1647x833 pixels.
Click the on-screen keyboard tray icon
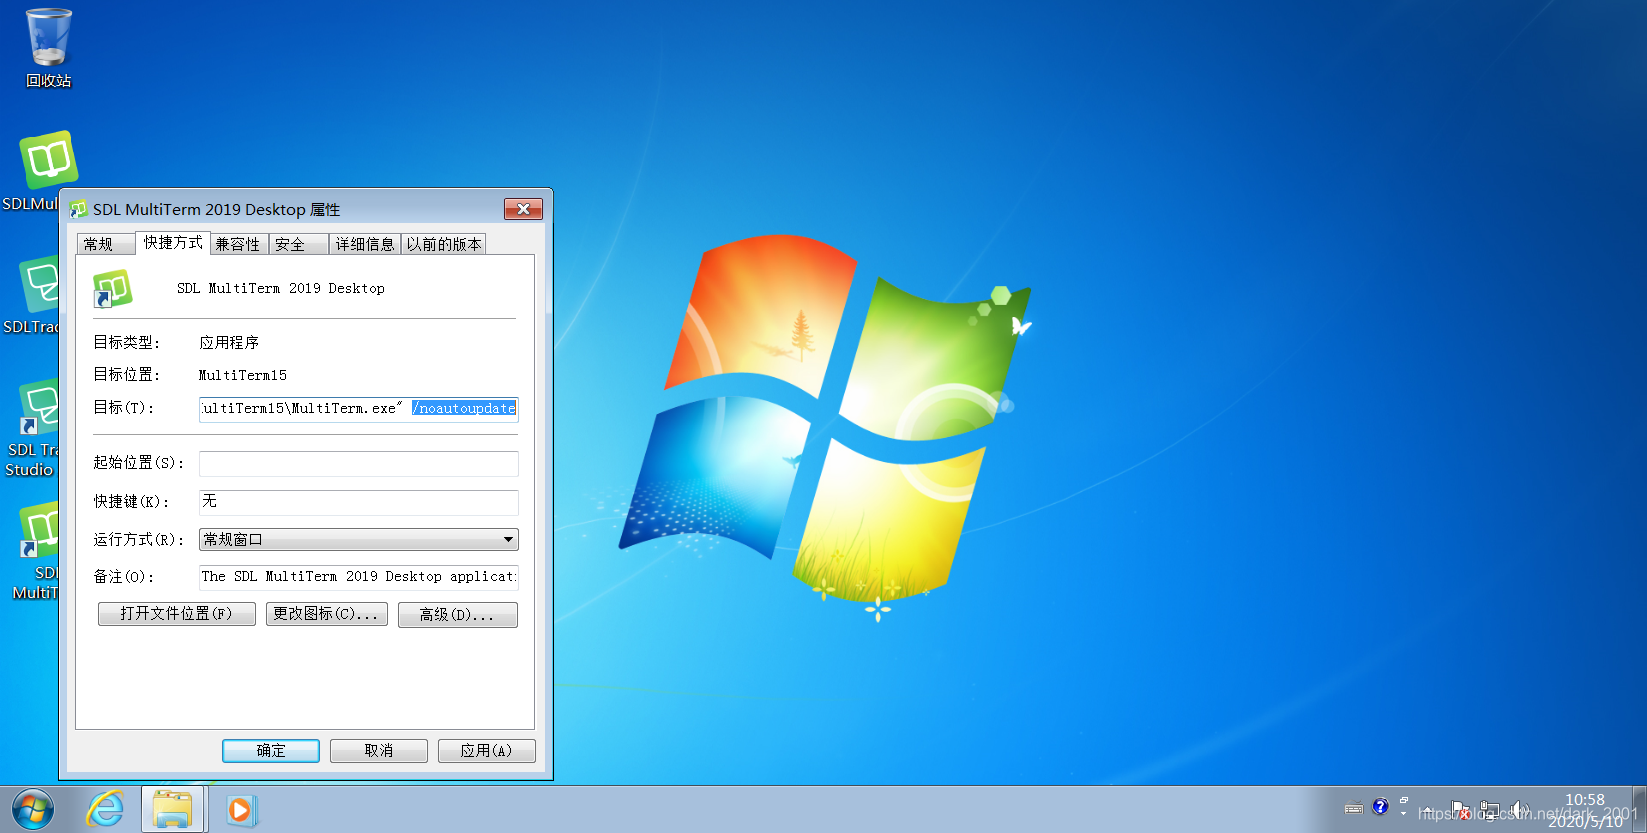pos(1354,809)
